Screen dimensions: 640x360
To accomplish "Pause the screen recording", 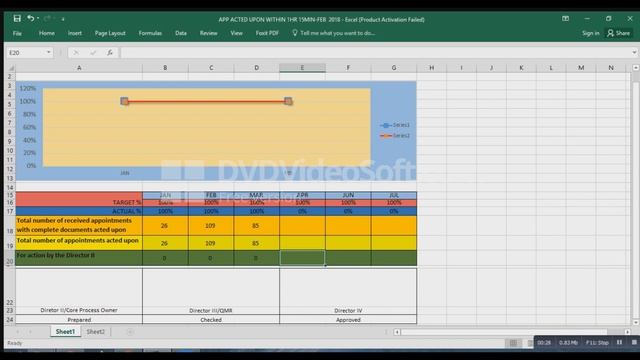I will (619, 342).
